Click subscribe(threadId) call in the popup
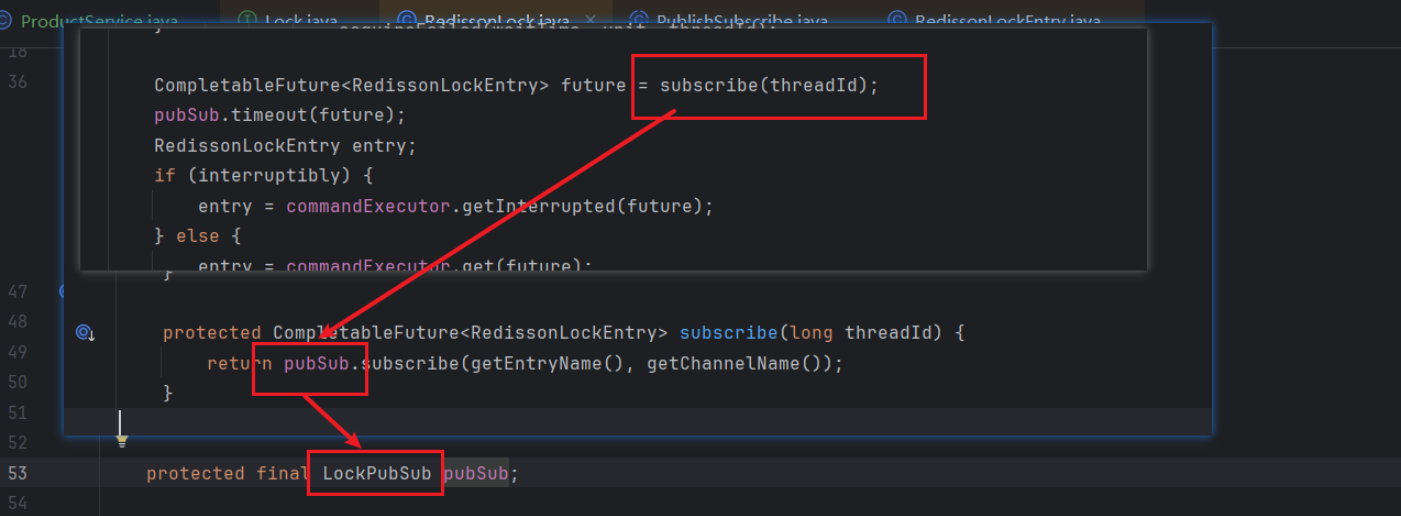Screen dimensions: 1401x516 tap(767, 85)
